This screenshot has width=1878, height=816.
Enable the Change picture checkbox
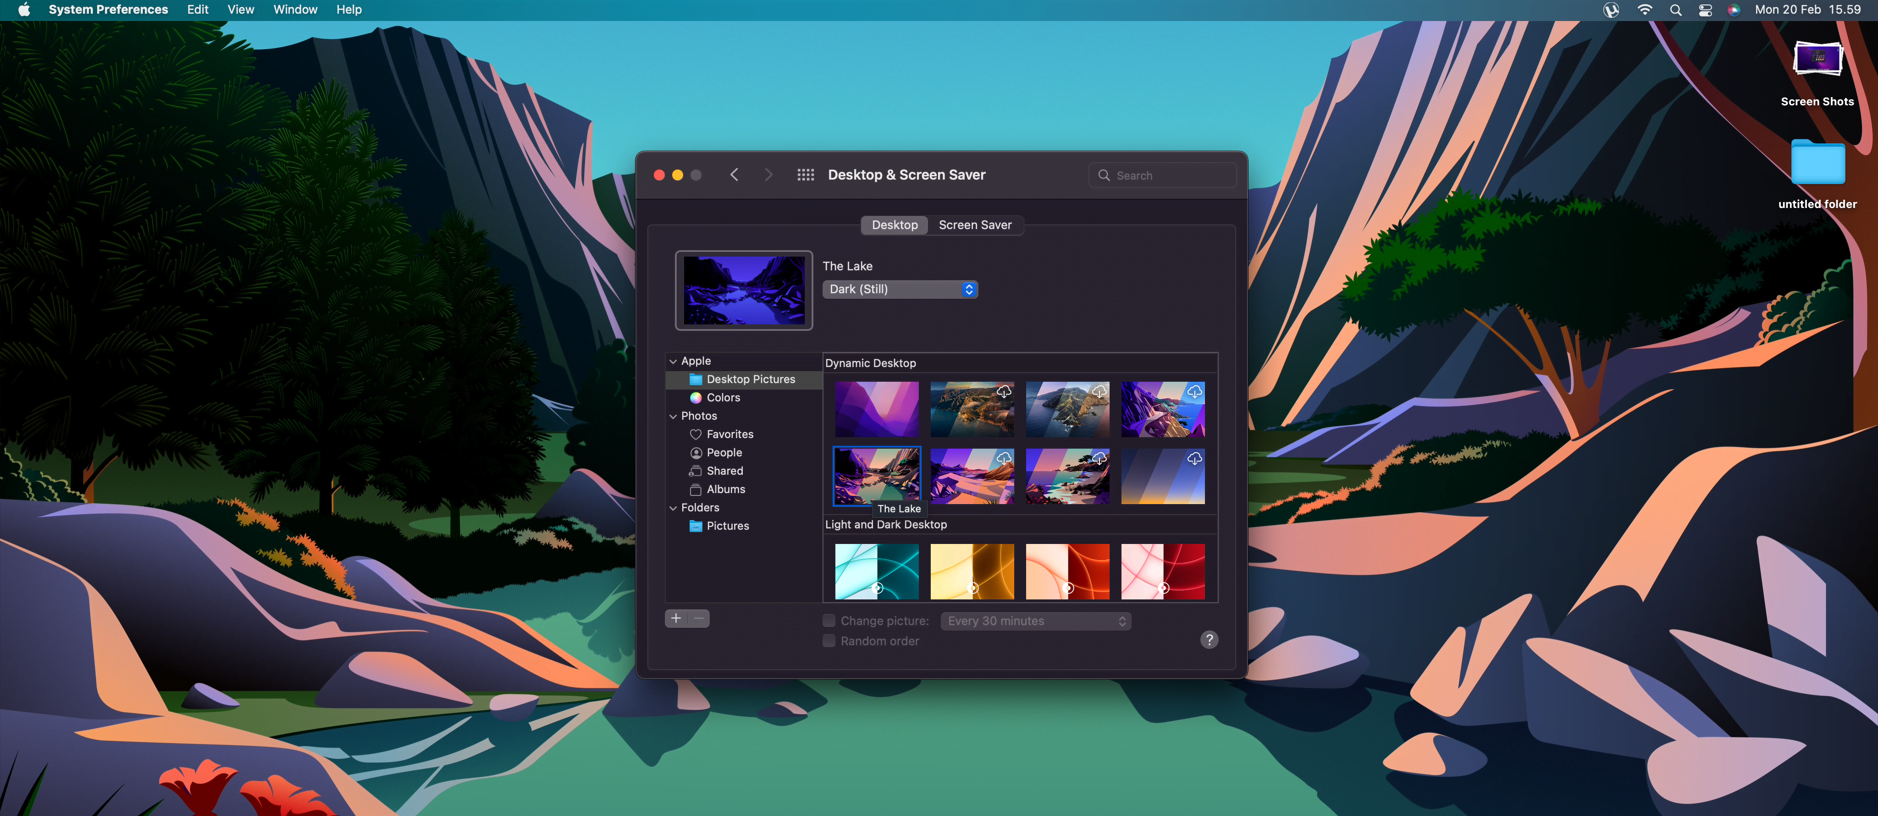[829, 621]
